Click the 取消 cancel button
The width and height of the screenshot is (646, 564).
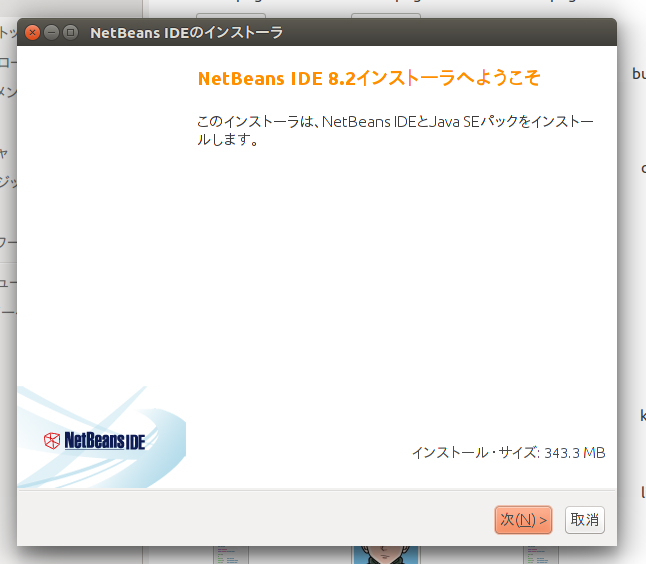point(585,520)
